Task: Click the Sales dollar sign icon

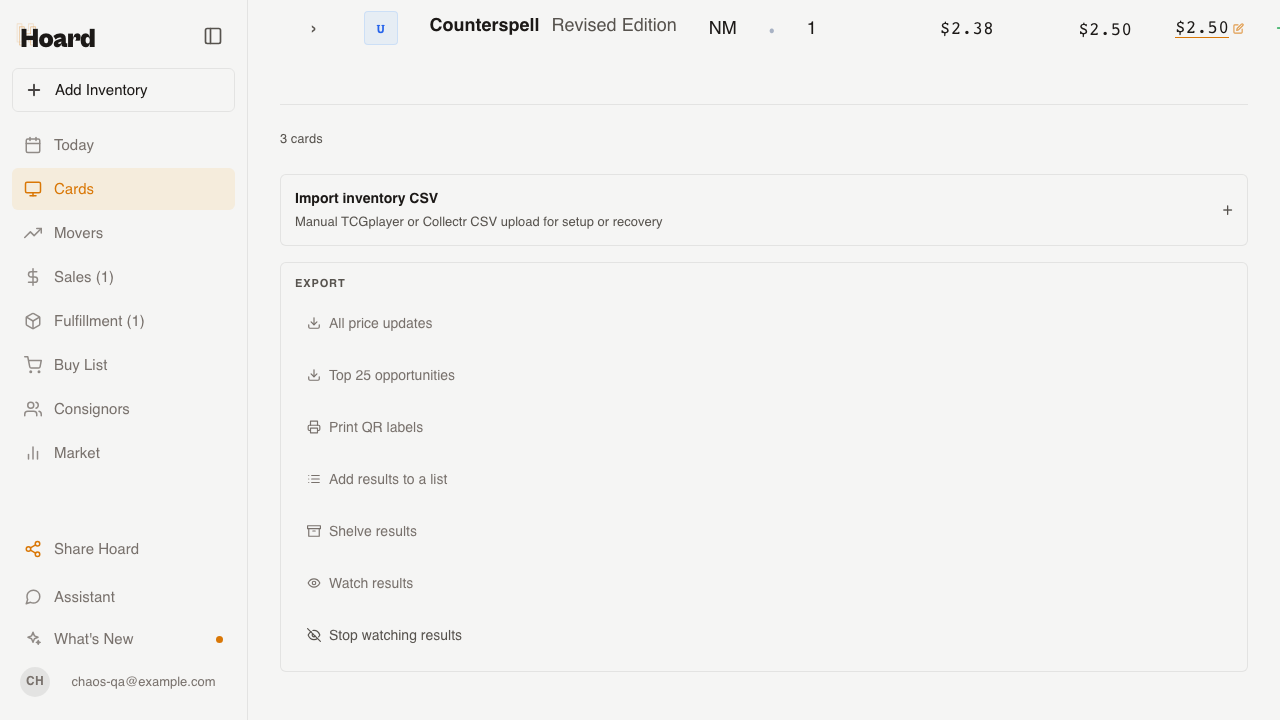Action: (x=33, y=277)
